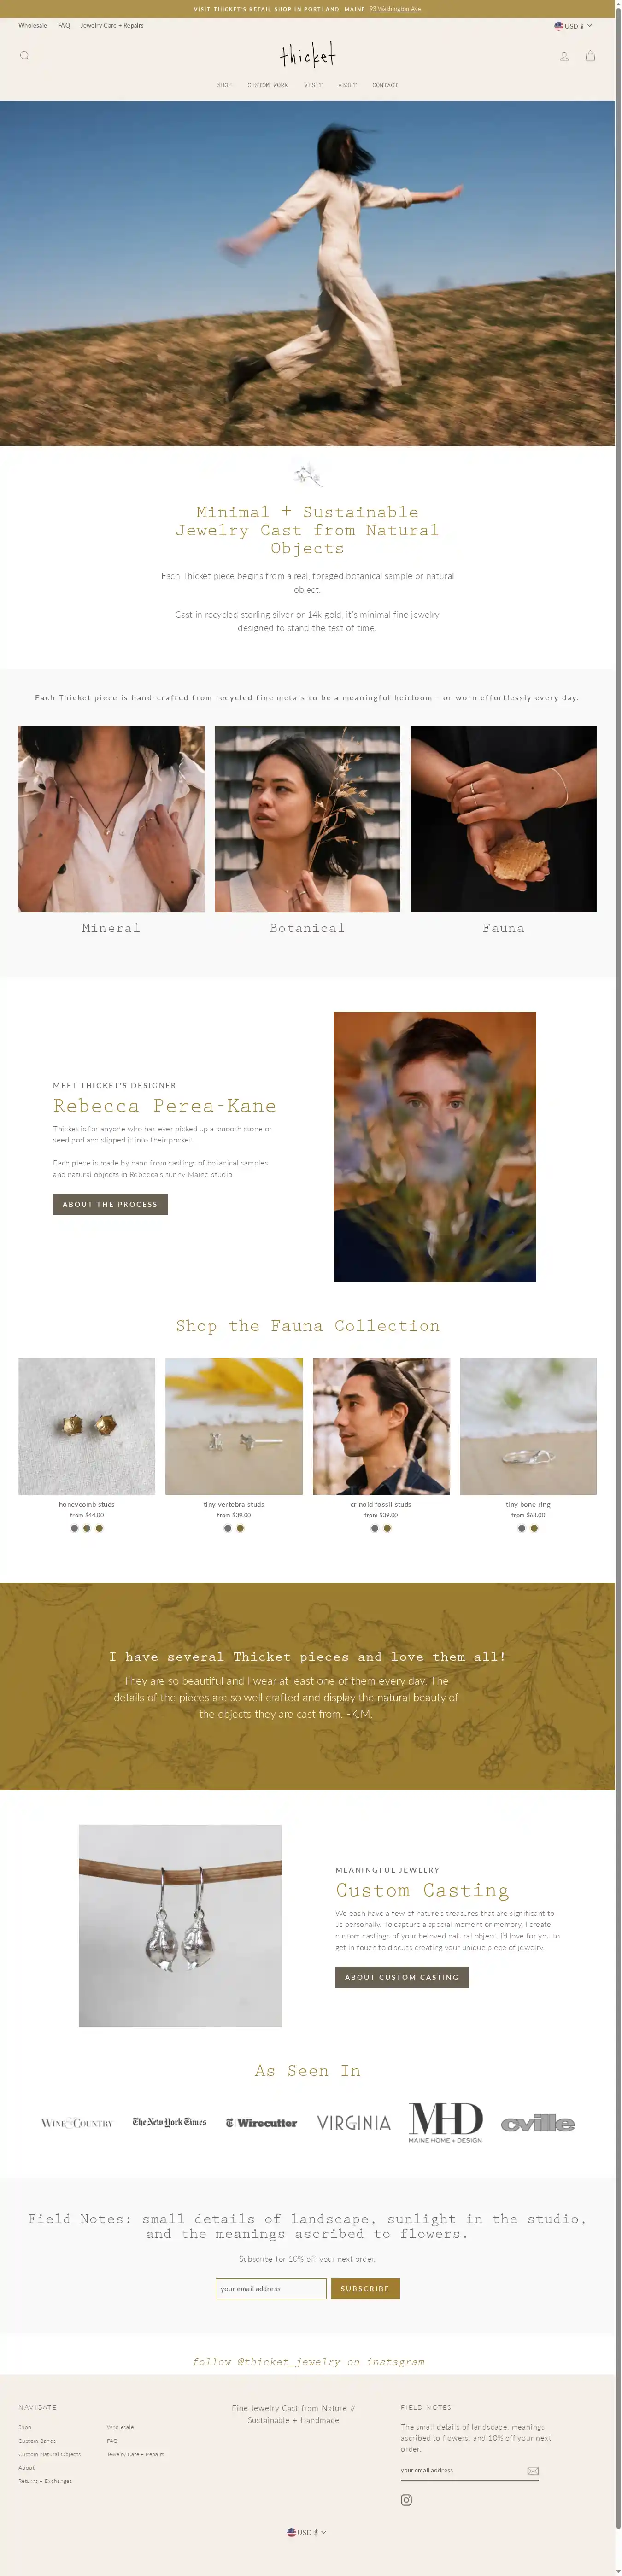Viewport: 622px width, 2576px height.
Task: Open the Botanical collection thumbnail
Action: (307, 818)
